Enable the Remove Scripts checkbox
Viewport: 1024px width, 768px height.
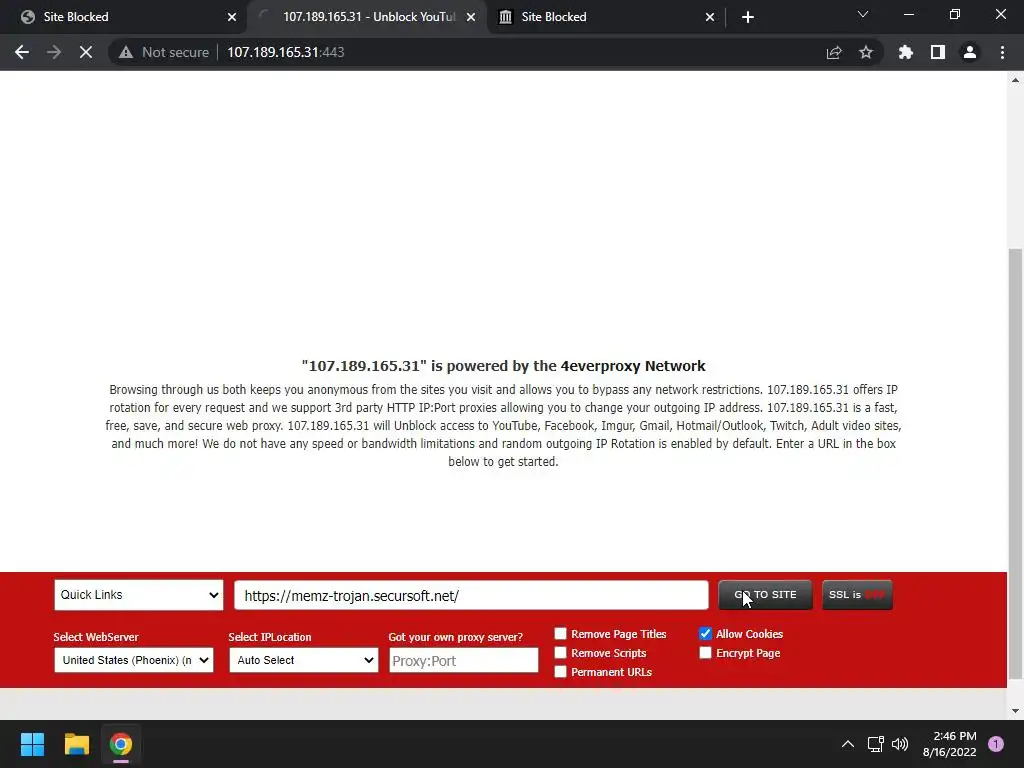[560, 652]
